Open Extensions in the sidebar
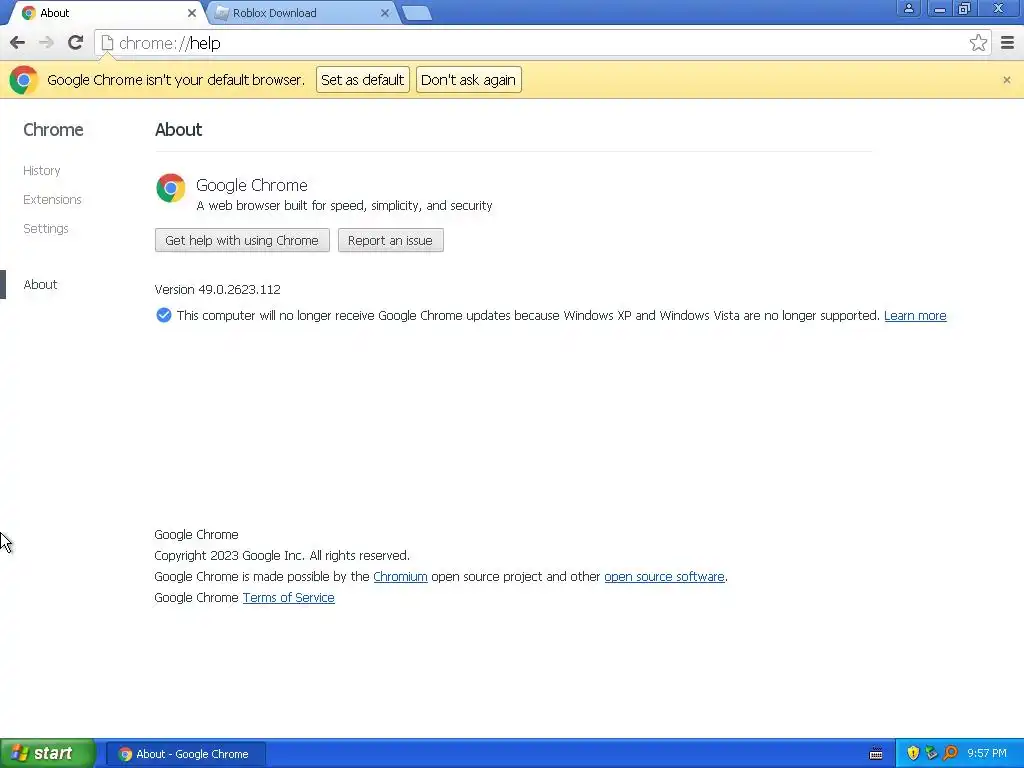Screen dimensions: 1024x768 pyautogui.click(x=52, y=199)
